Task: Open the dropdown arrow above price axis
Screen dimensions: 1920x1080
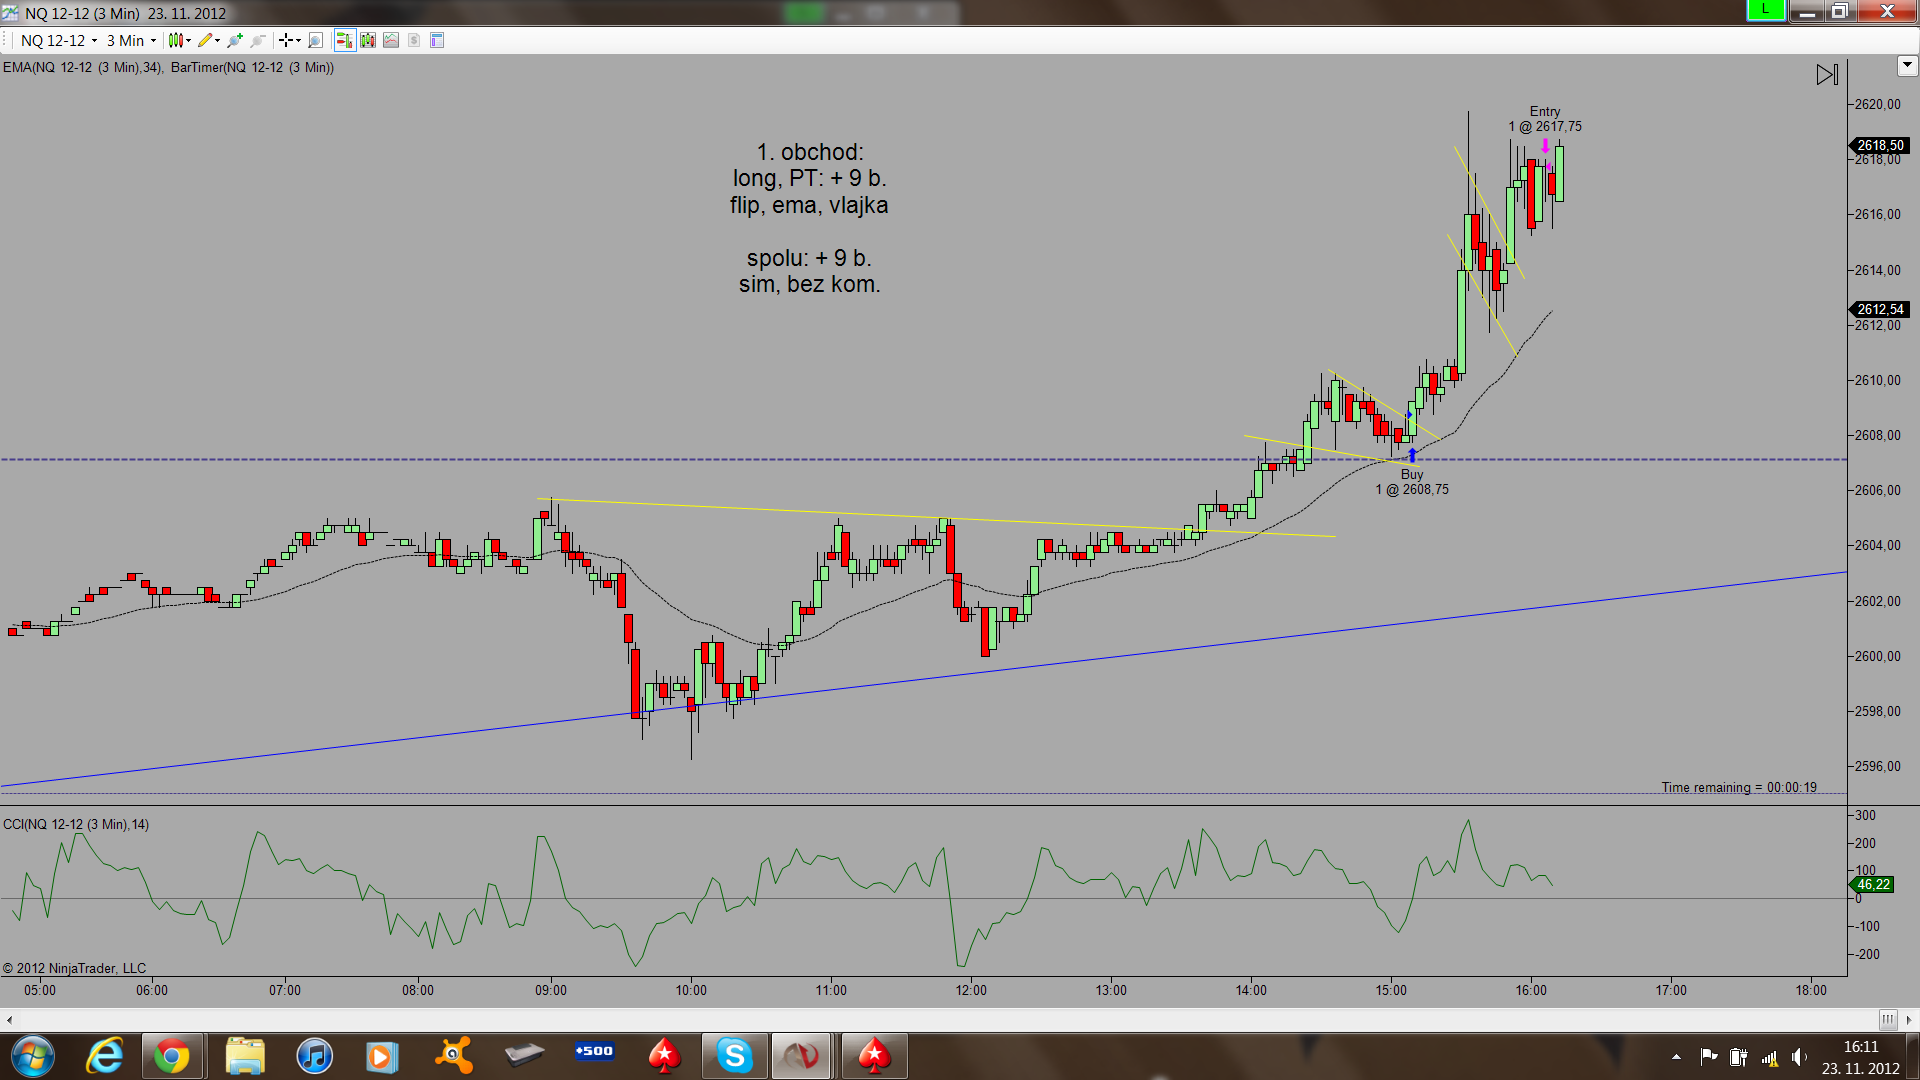Action: coord(1906,66)
